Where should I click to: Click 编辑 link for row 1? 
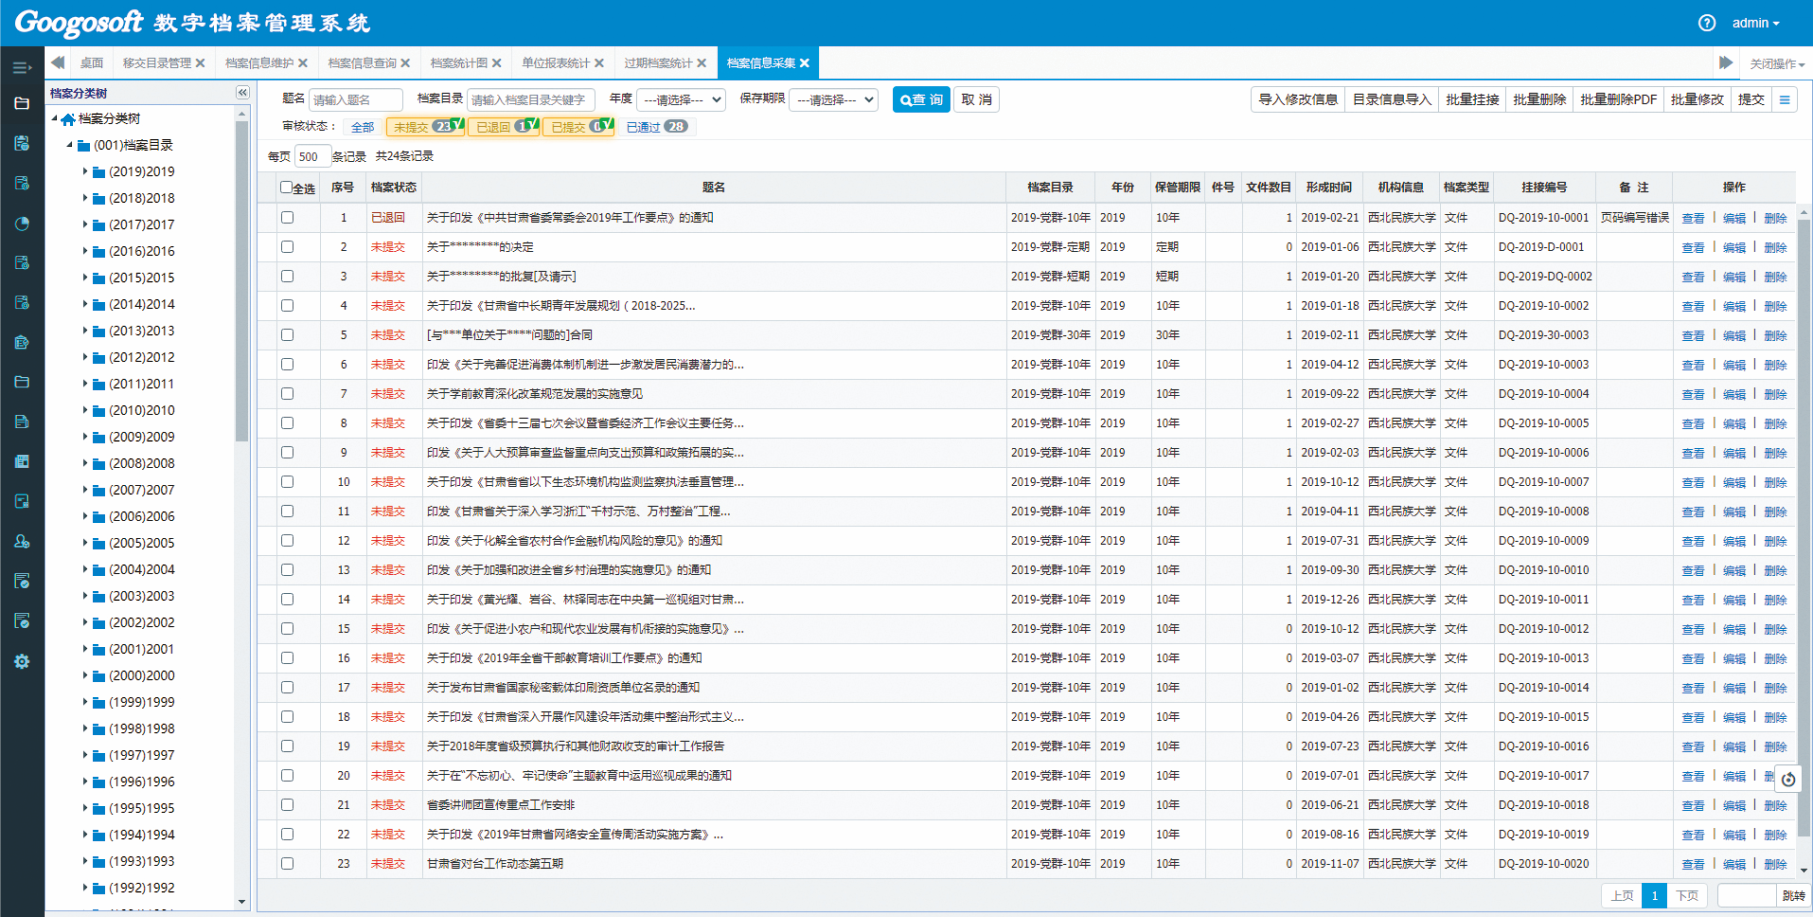point(1734,218)
